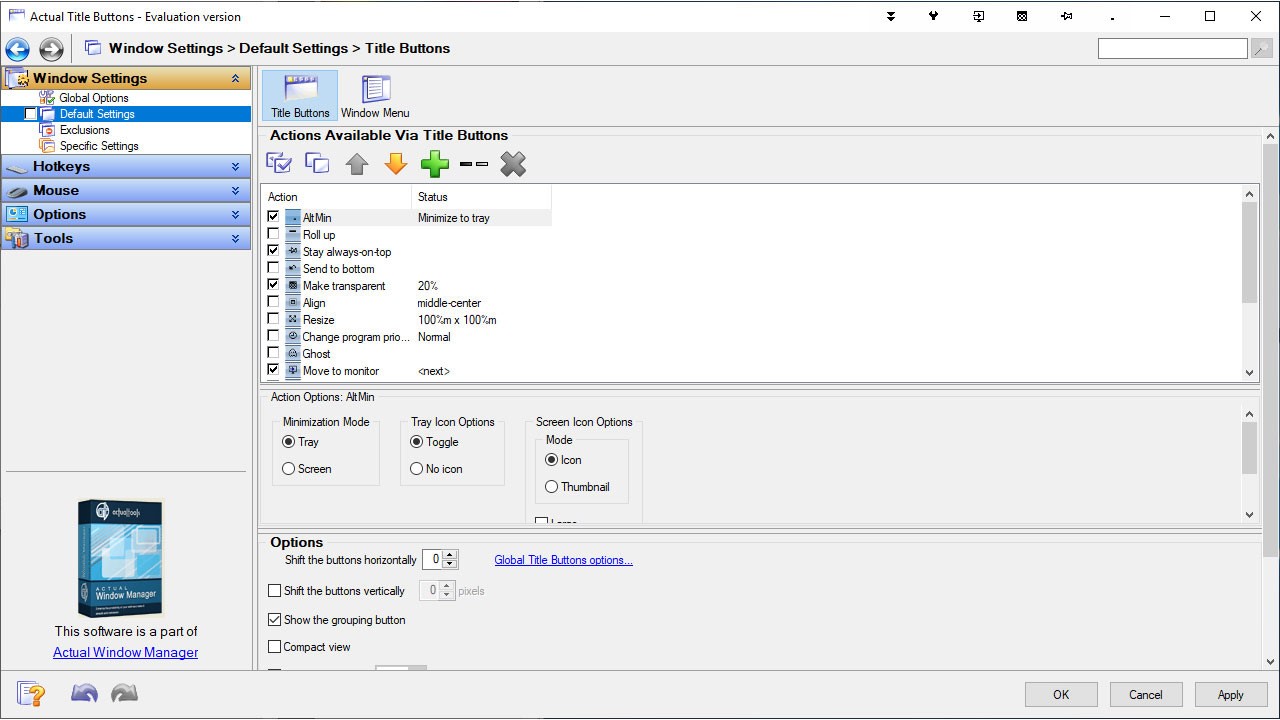Switch to the Window Menu tab
The height and width of the screenshot is (720, 1280).
(375, 93)
